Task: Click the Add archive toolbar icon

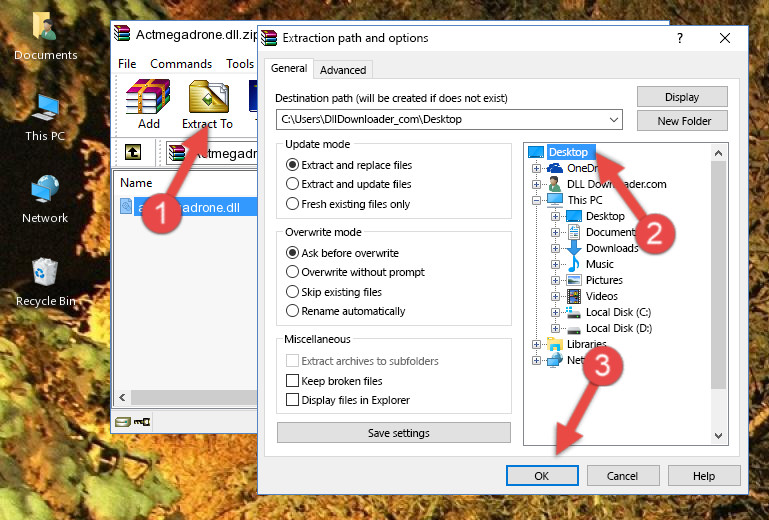Action: point(148,104)
